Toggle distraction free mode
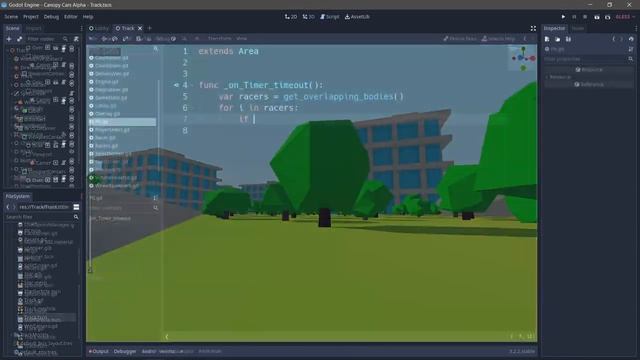This screenshot has height=360, width=640. pyautogui.click(x=533, y=28)
